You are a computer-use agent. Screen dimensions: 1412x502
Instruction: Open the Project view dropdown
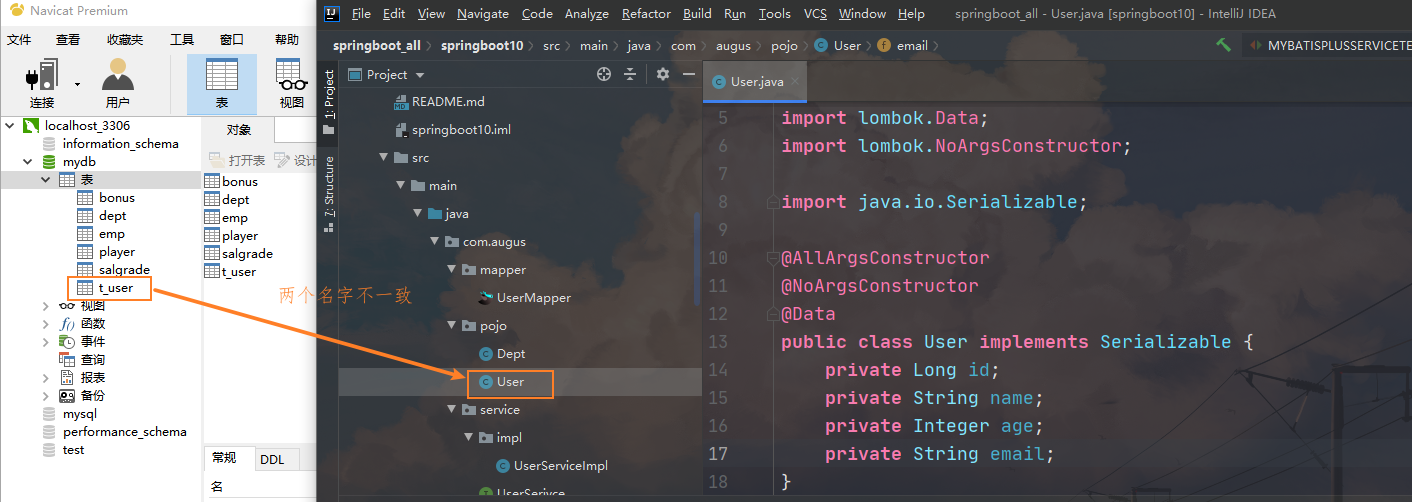(420, 75)
